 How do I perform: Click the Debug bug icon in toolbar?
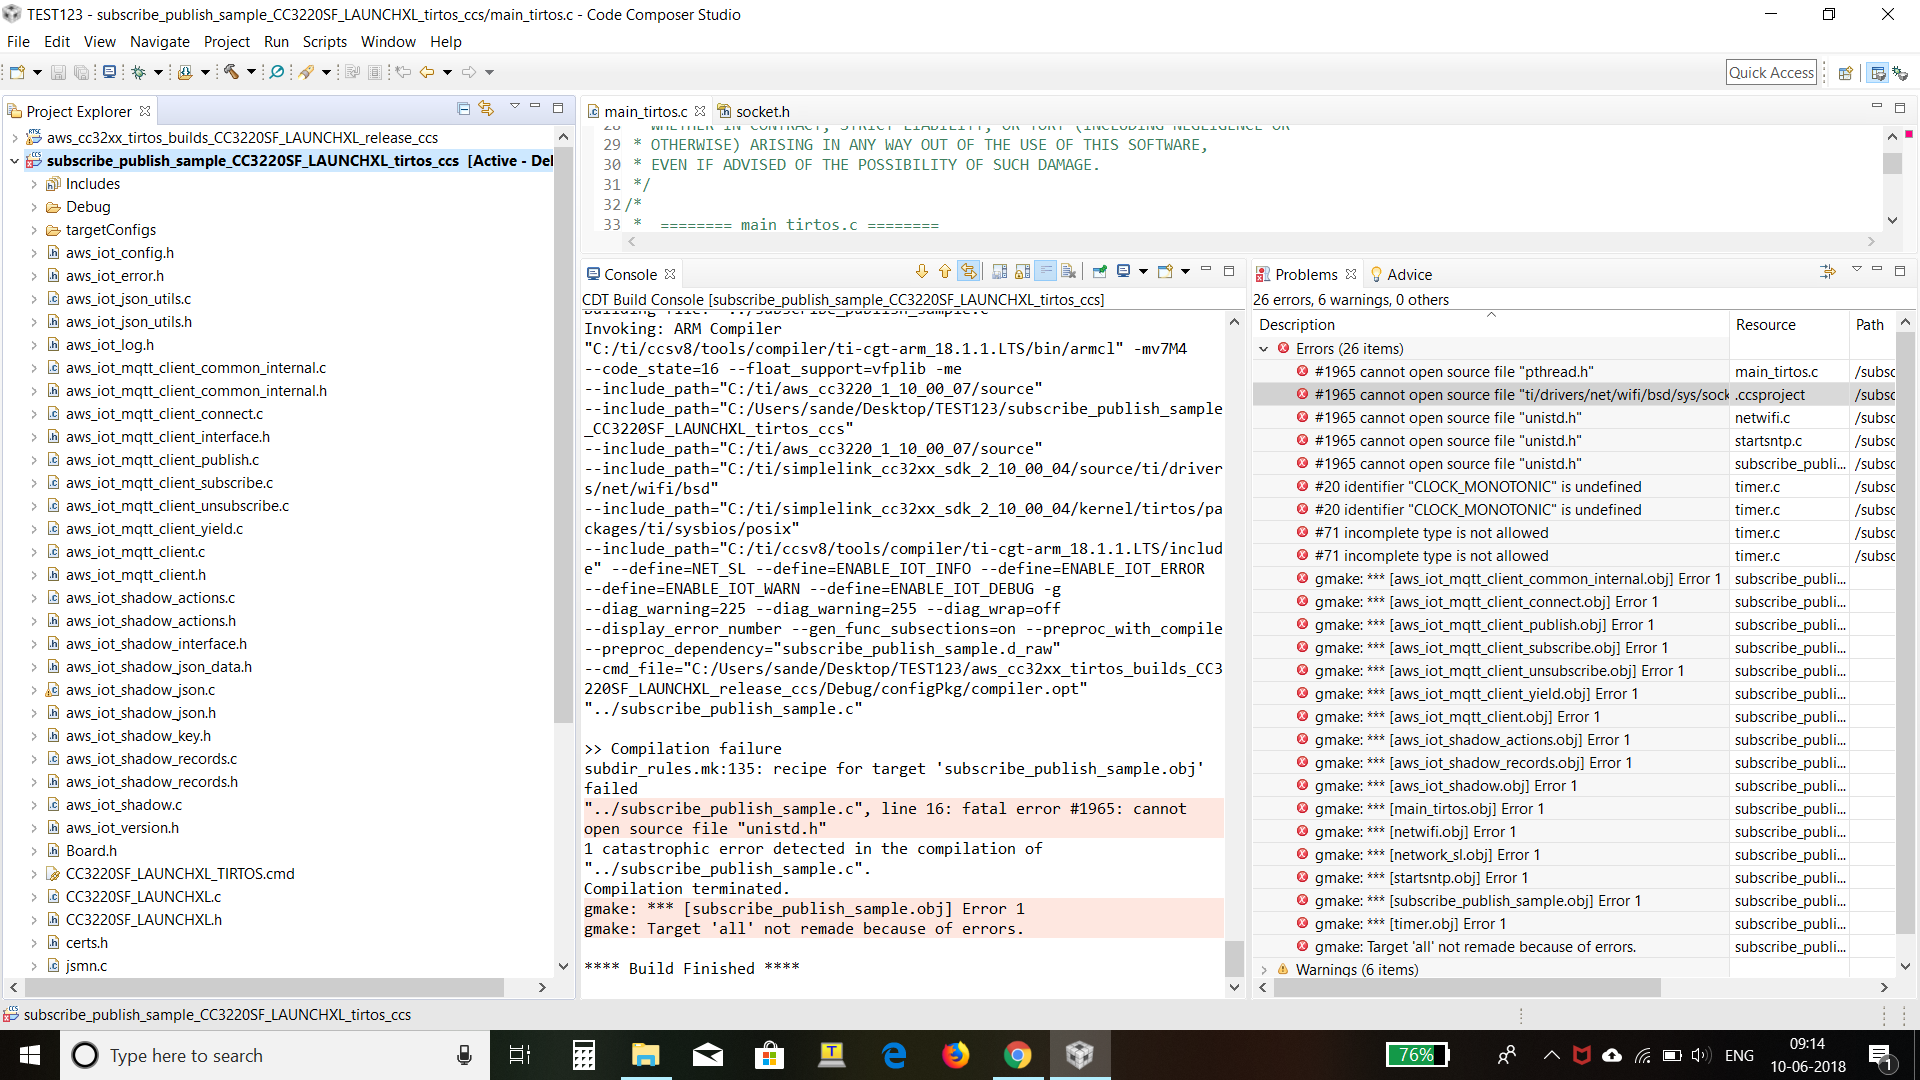[139, 72]
